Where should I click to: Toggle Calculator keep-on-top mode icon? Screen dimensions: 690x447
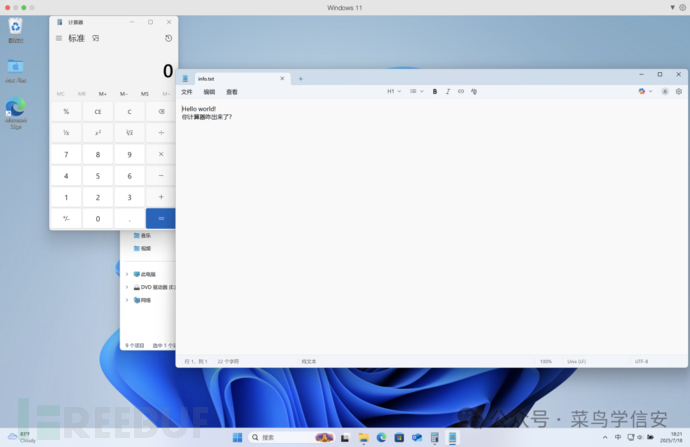(95, 38)
